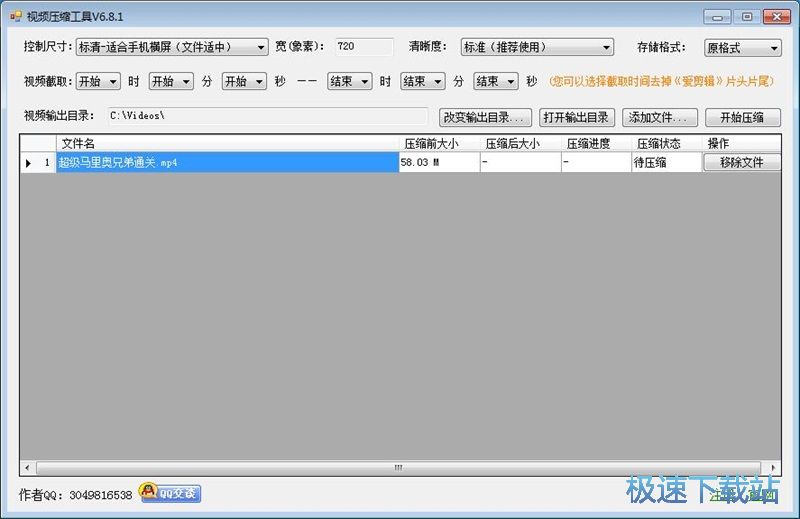The height and width of the screenshot is (519, 800).
Task: Click the 压缩进度 column header
Action: (x=596, y=143)
